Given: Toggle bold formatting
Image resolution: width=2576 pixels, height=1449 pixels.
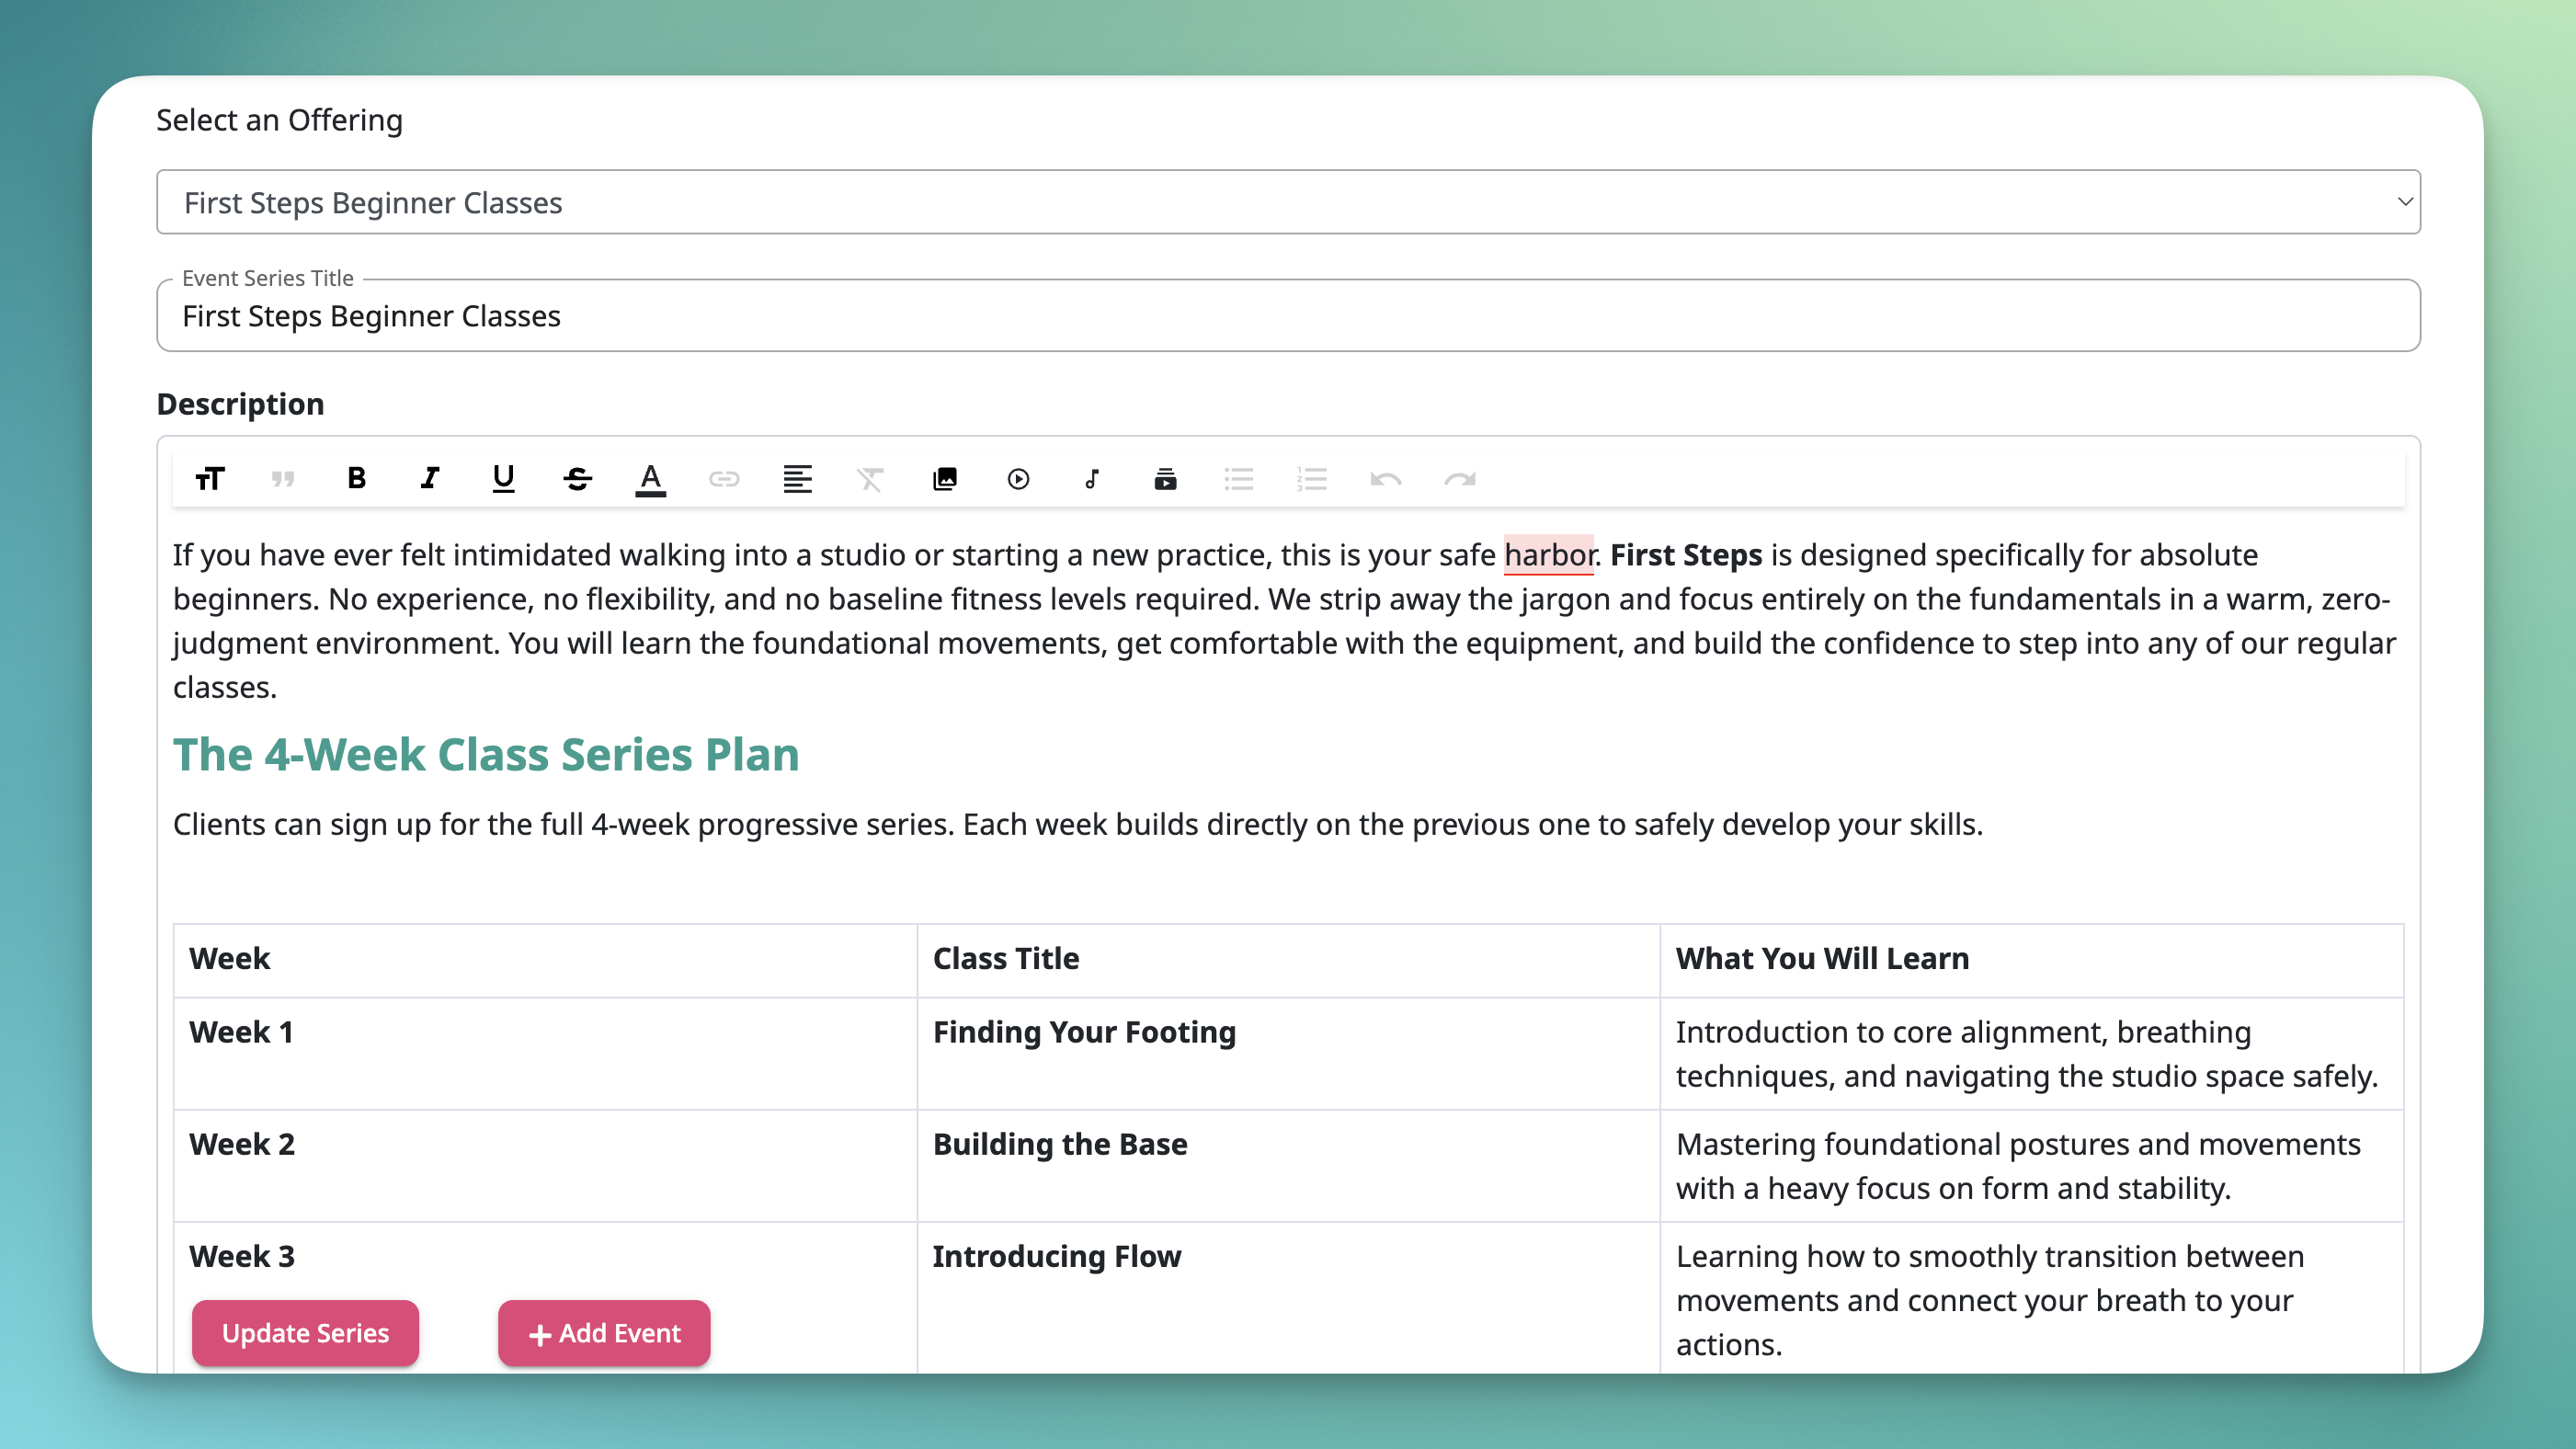Looking at the screenshot, I should (x=357, y=479).
